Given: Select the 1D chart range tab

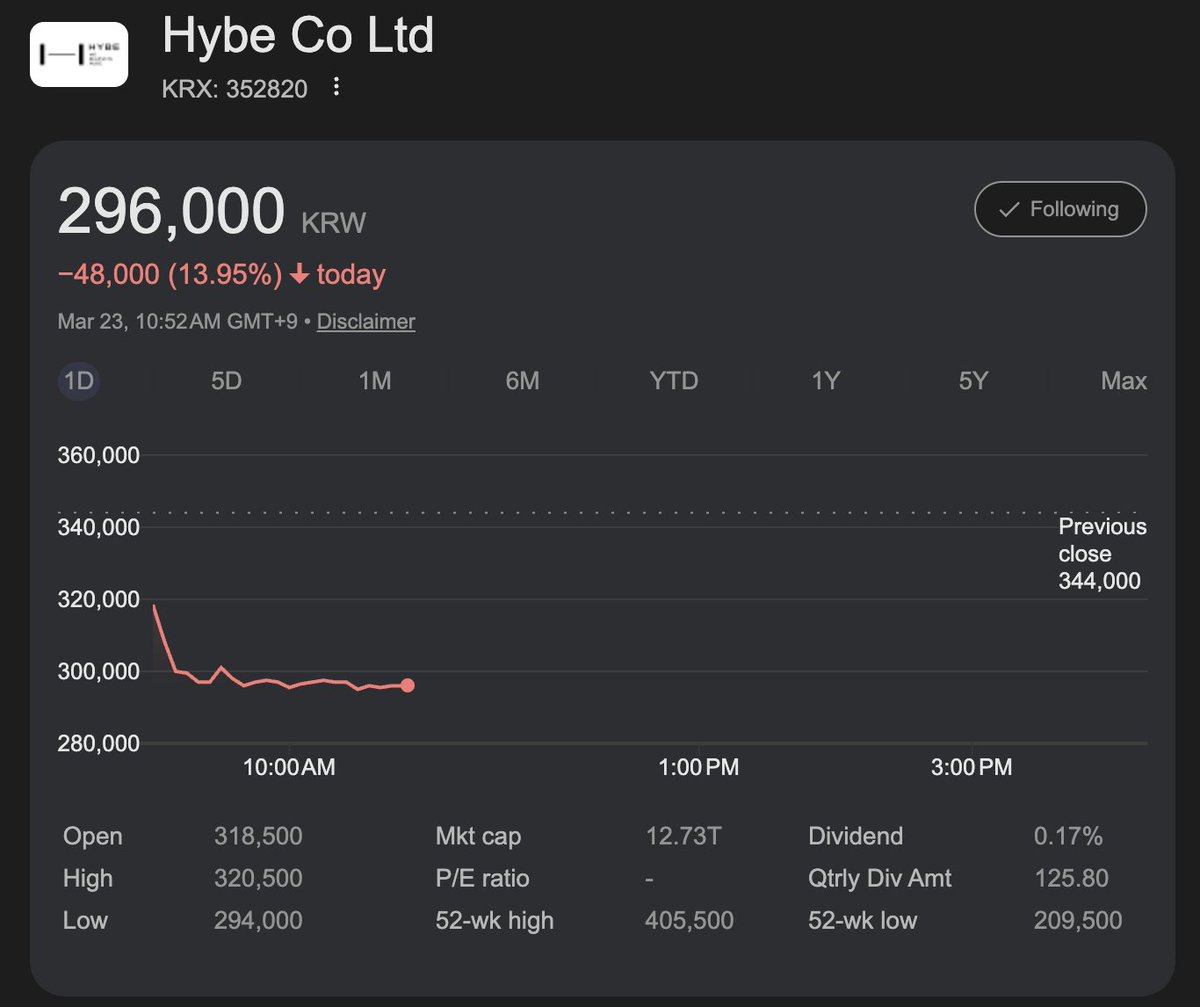Looking at the screenshot, I should click(78, 381).
